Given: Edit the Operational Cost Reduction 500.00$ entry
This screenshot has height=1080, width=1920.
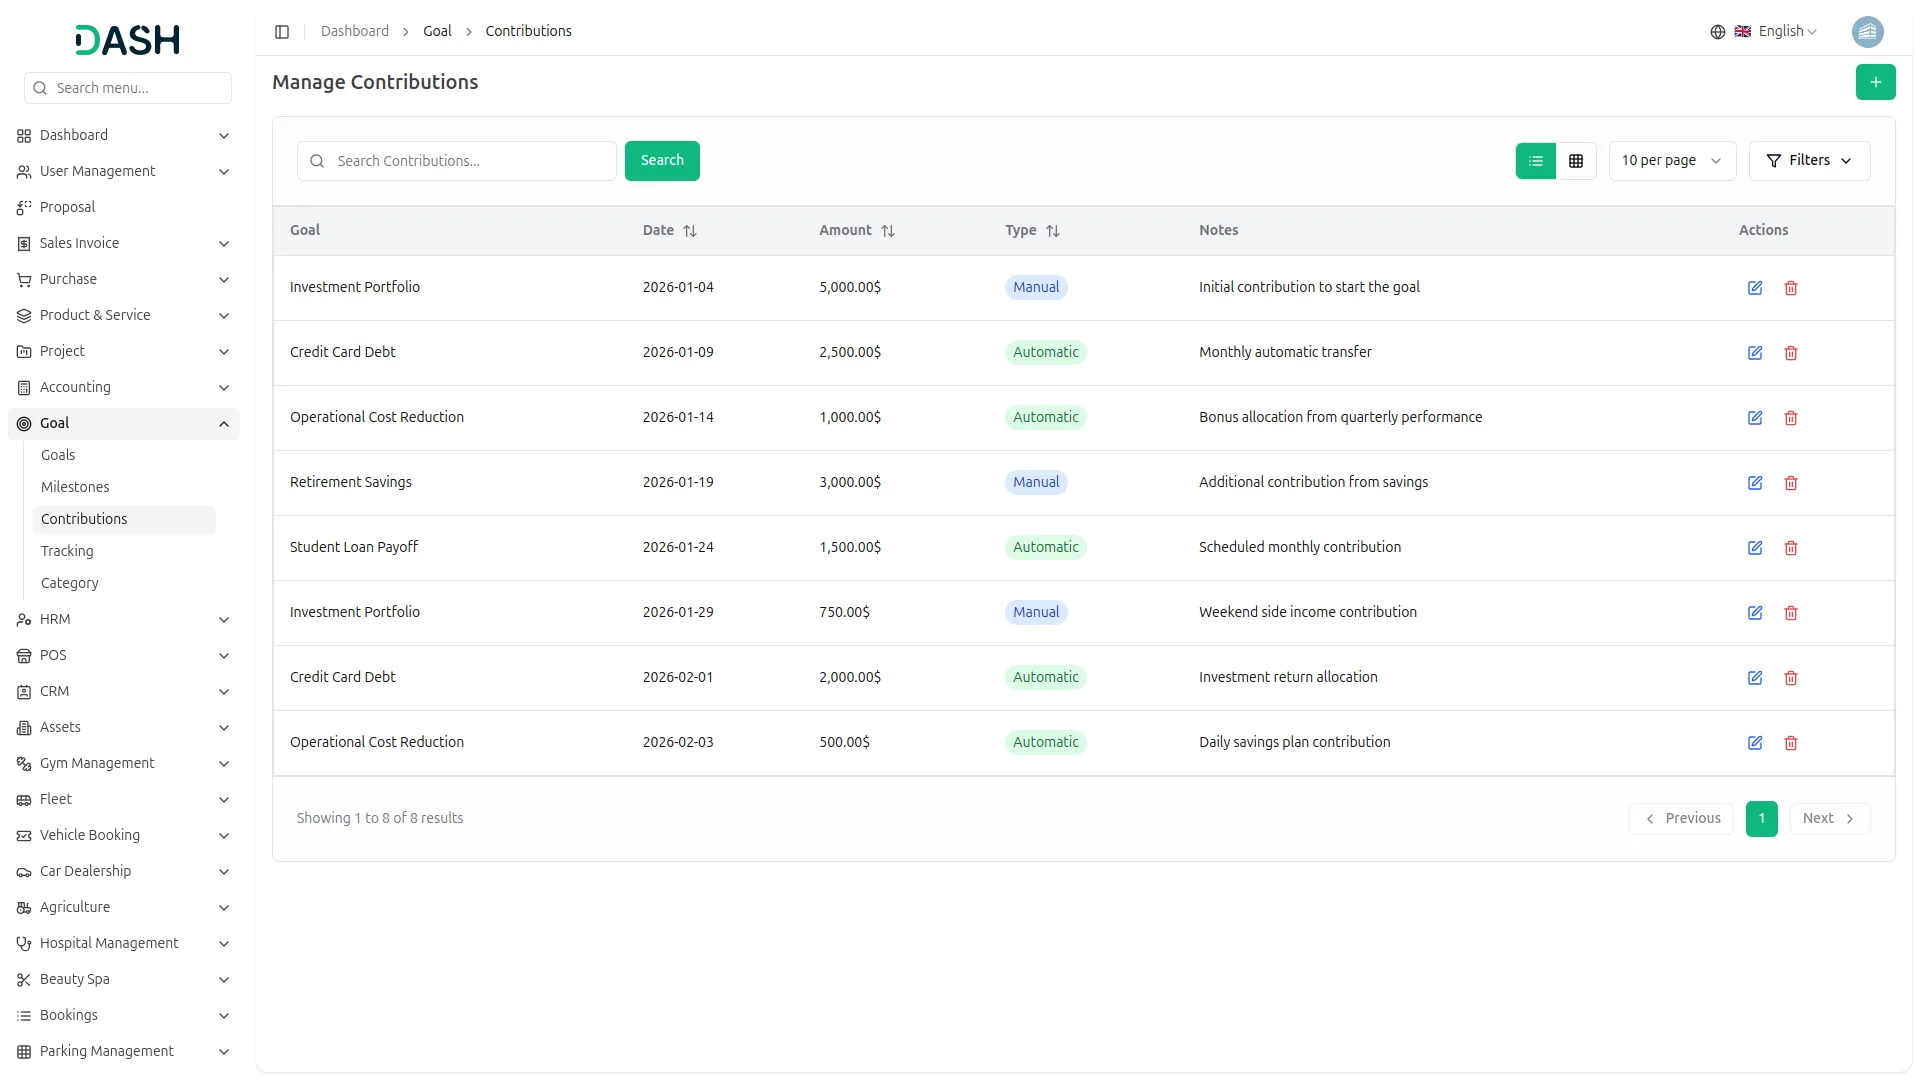Looking at the screenshot, I should (1754, 743).
